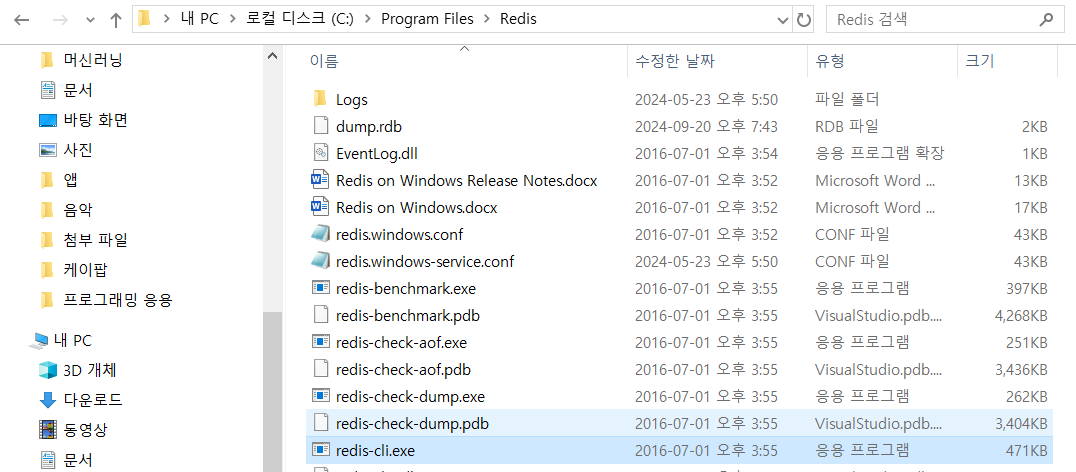
Task: Click the Redis breadcrumb
Action: [x=518, y=19]
